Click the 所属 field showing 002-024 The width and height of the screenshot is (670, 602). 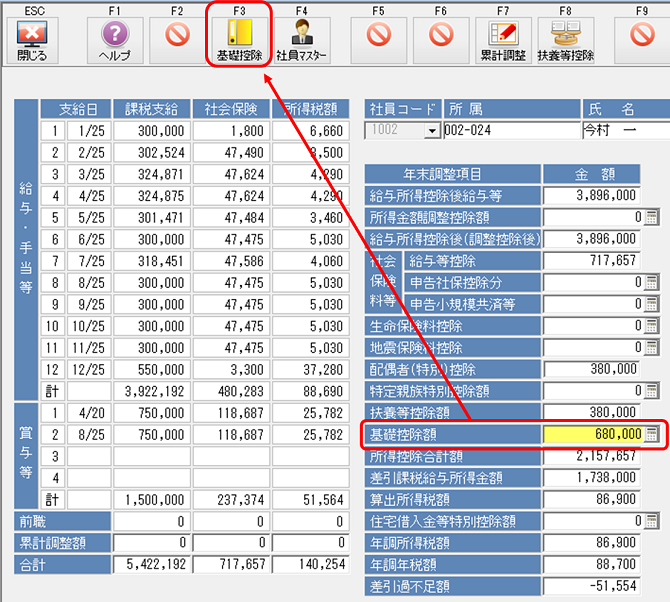point(510,130)
